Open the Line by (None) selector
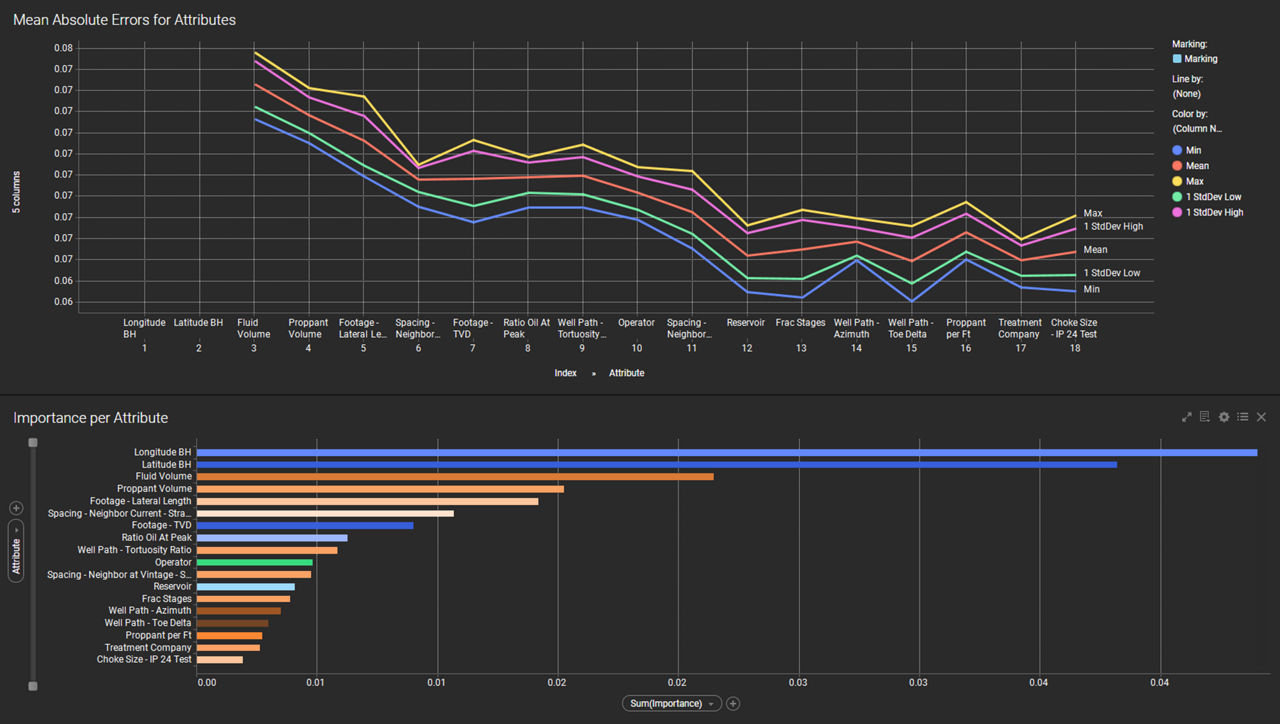The height and width of the screenshot is (724, 1280). click(x=1186, y=94)
